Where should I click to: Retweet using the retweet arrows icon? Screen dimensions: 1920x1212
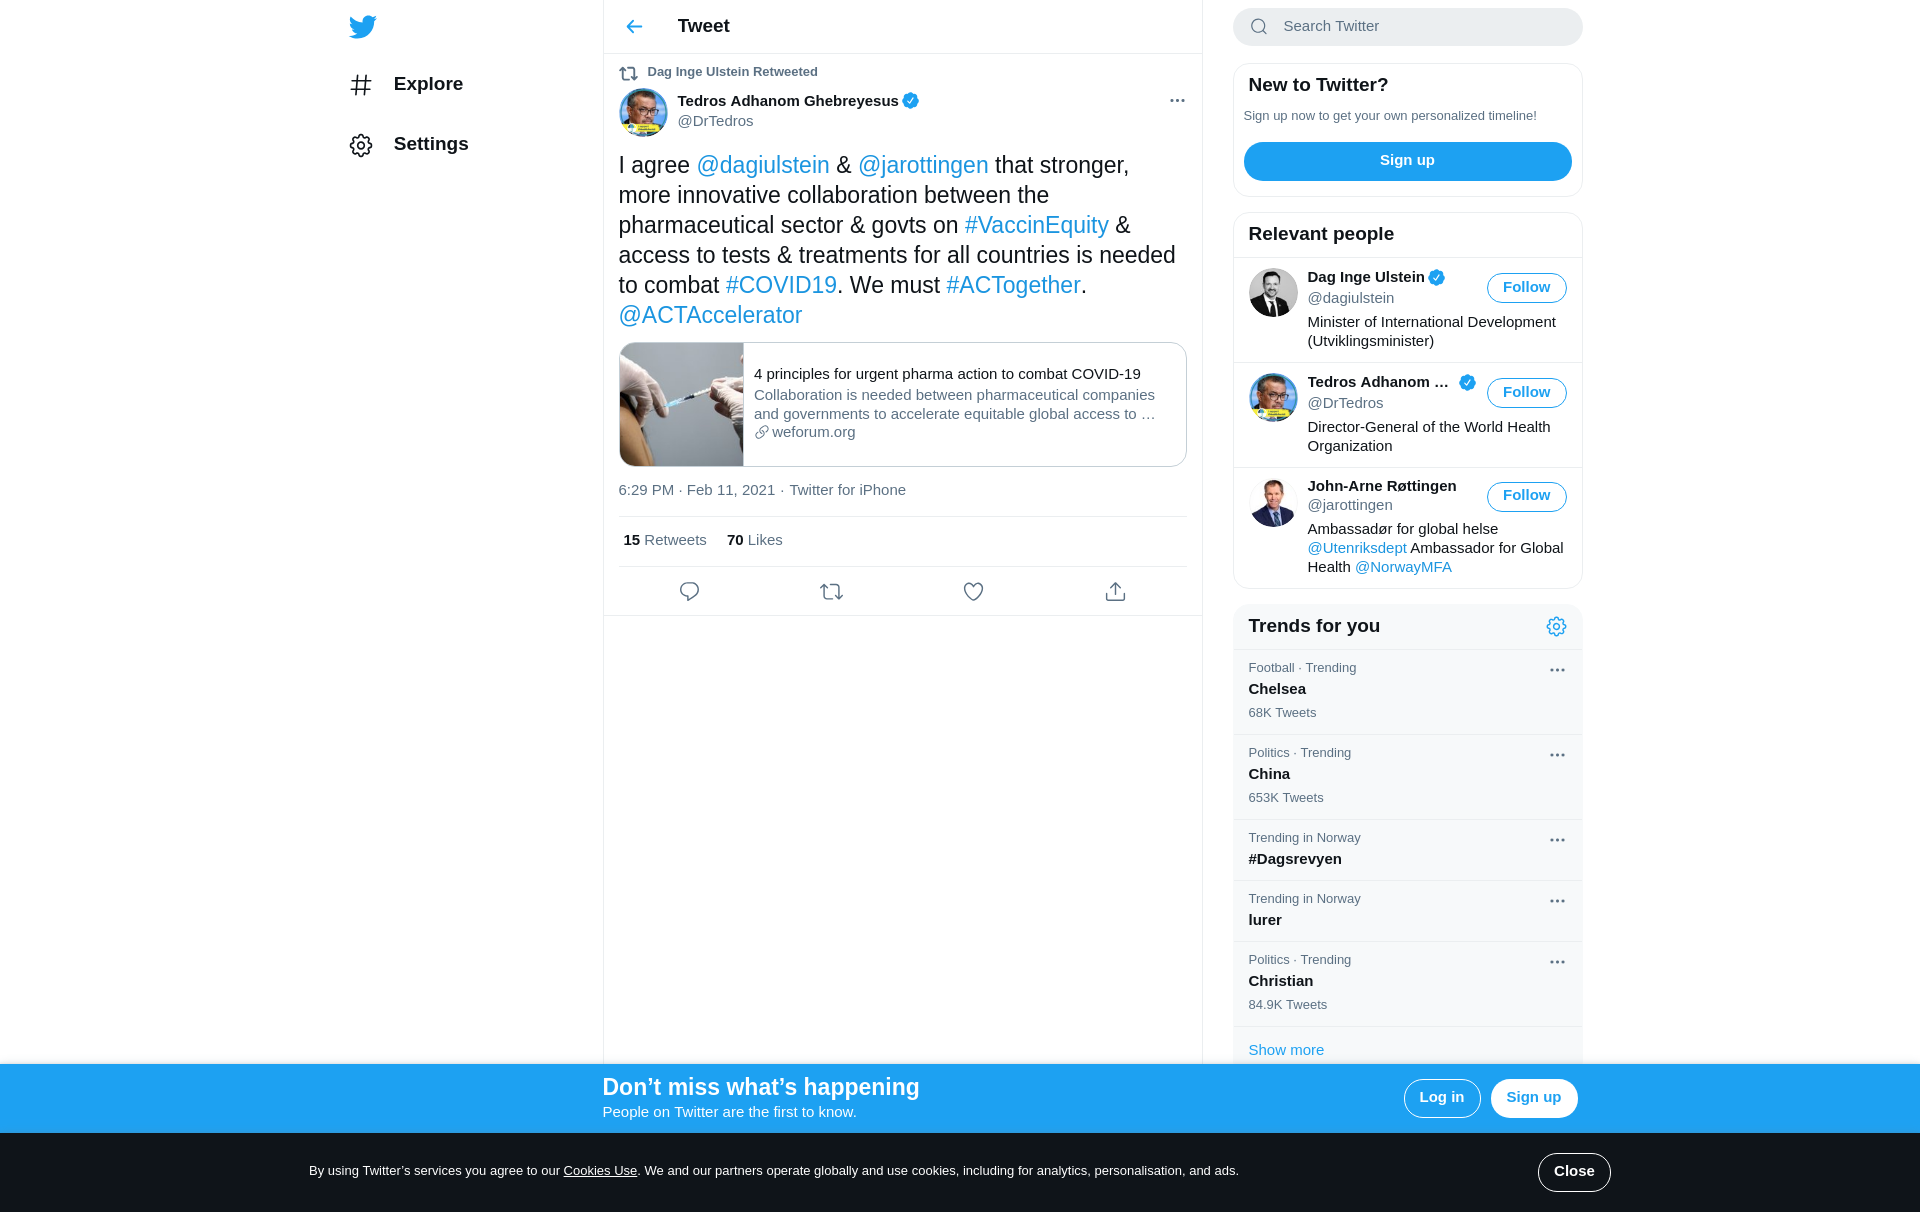[831, 592]
